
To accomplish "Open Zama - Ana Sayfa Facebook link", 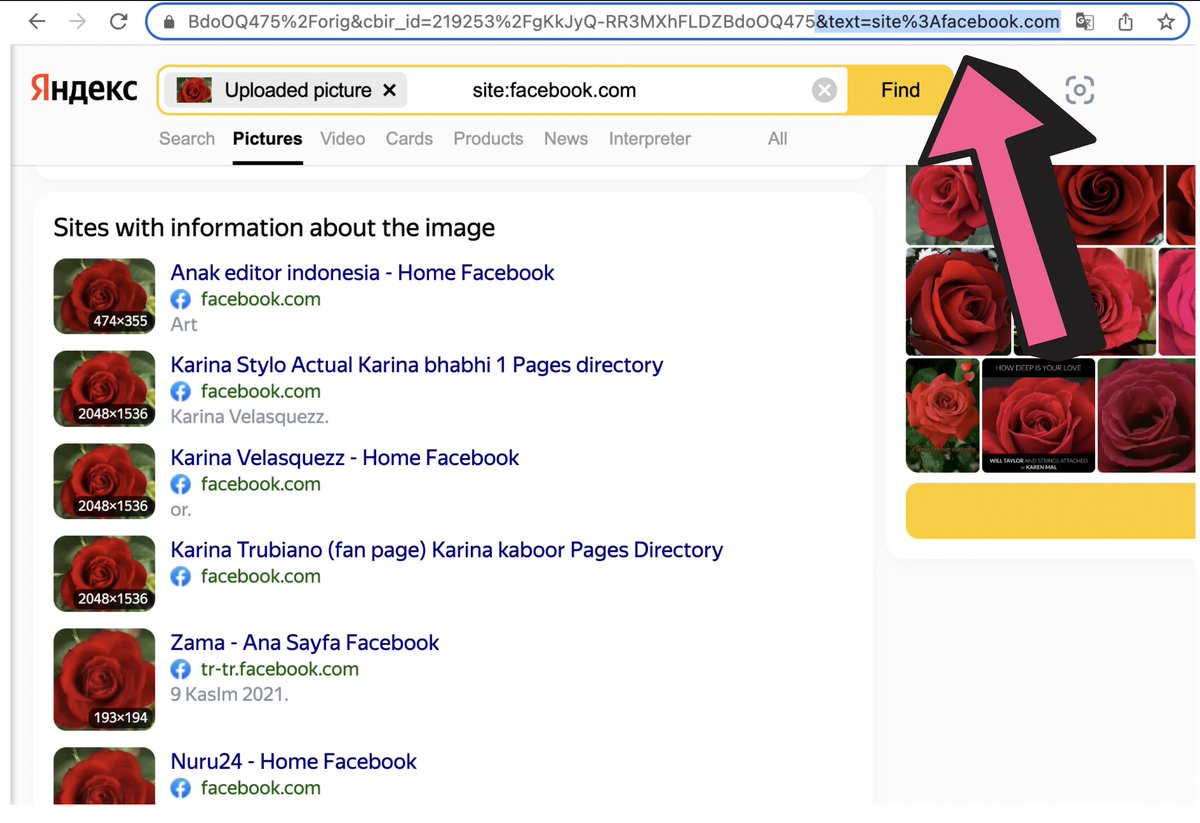I will pyautogui.click(x=305, y=642).
